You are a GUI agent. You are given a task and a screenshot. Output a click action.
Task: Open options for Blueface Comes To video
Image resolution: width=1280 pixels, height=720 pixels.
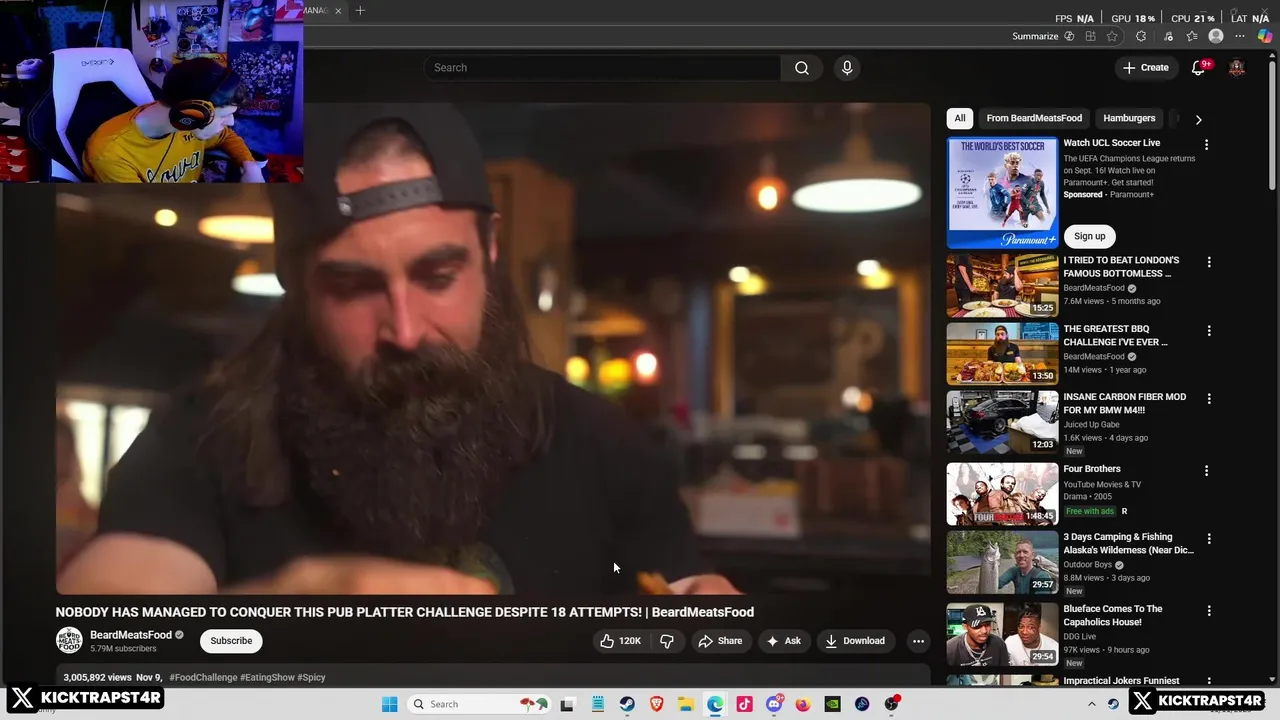1209,610
